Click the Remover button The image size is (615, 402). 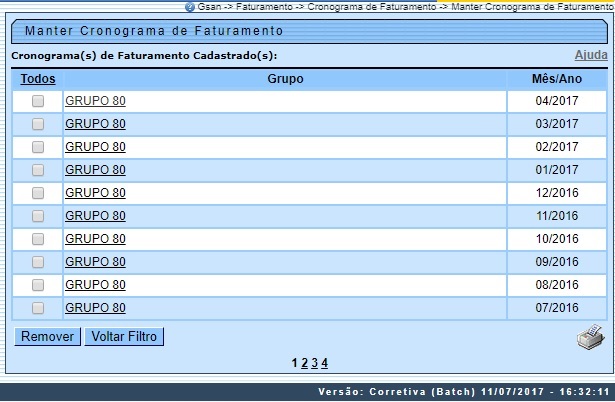point(47,337)
